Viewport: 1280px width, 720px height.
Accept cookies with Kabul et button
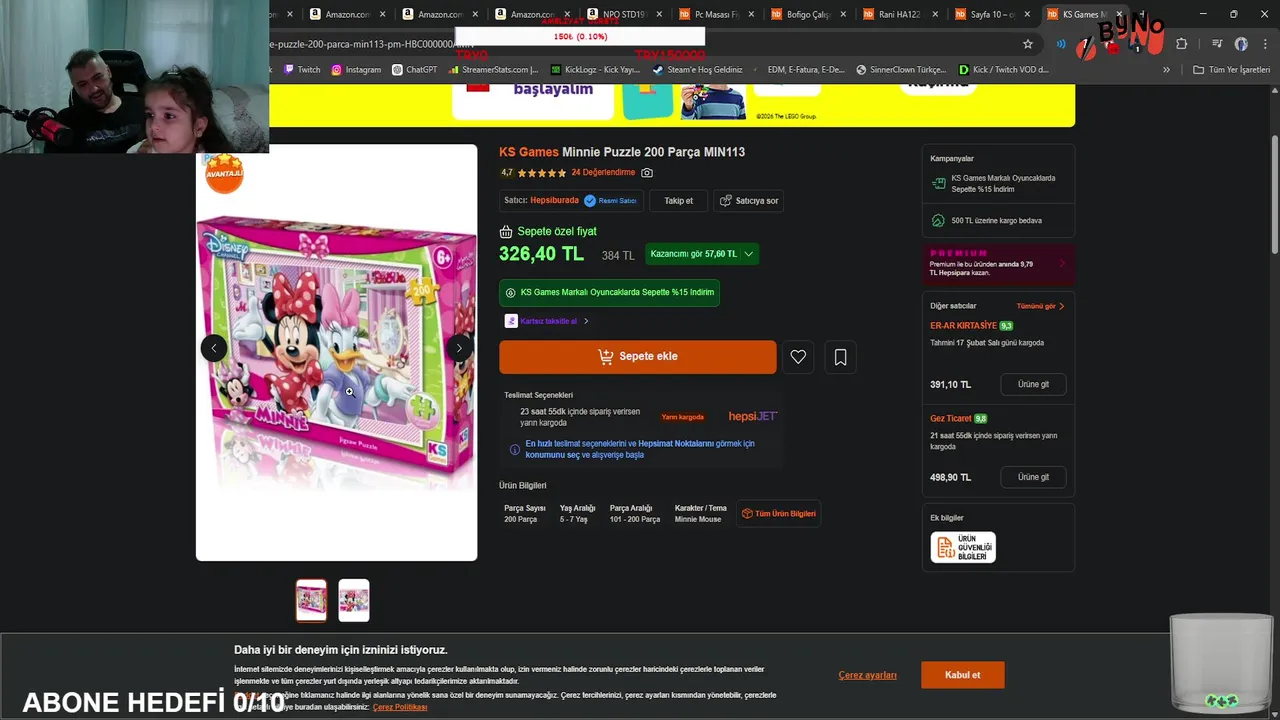(x=963, y=675)
